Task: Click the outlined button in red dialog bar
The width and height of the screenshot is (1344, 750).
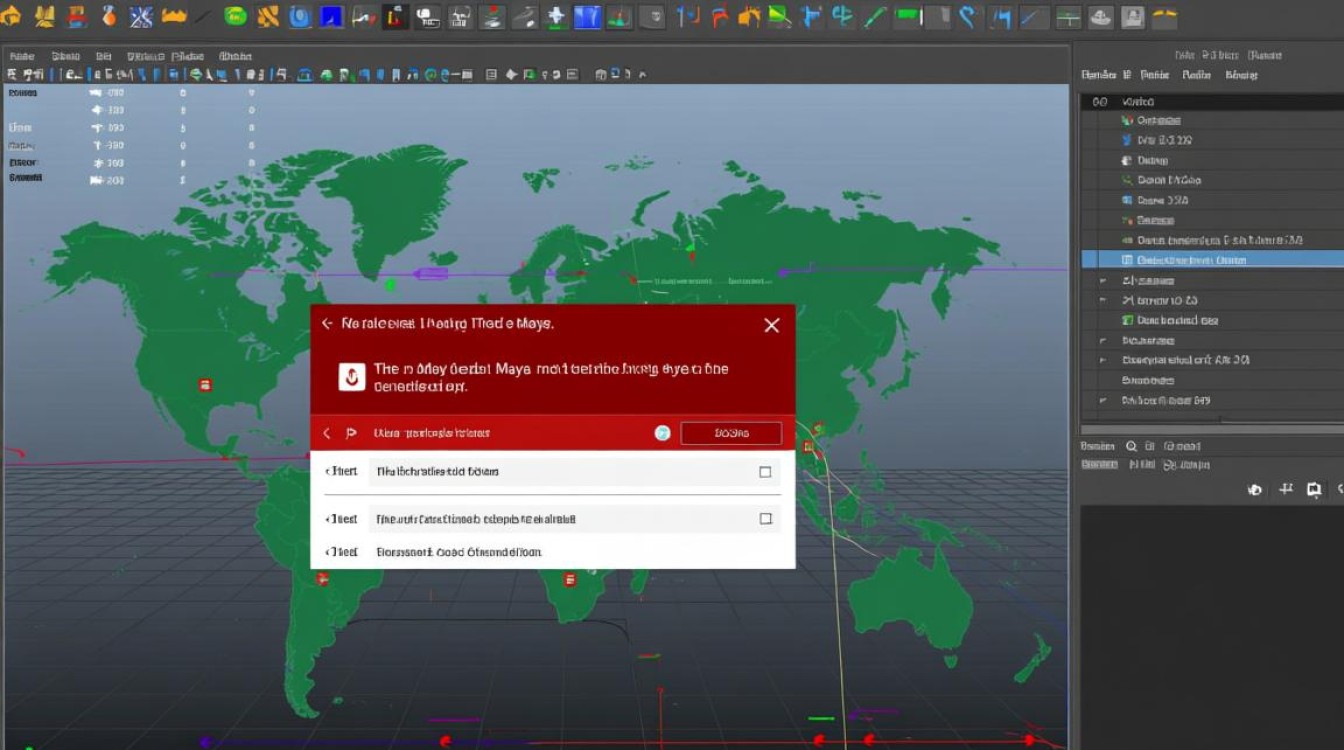Action: [731, 433]
